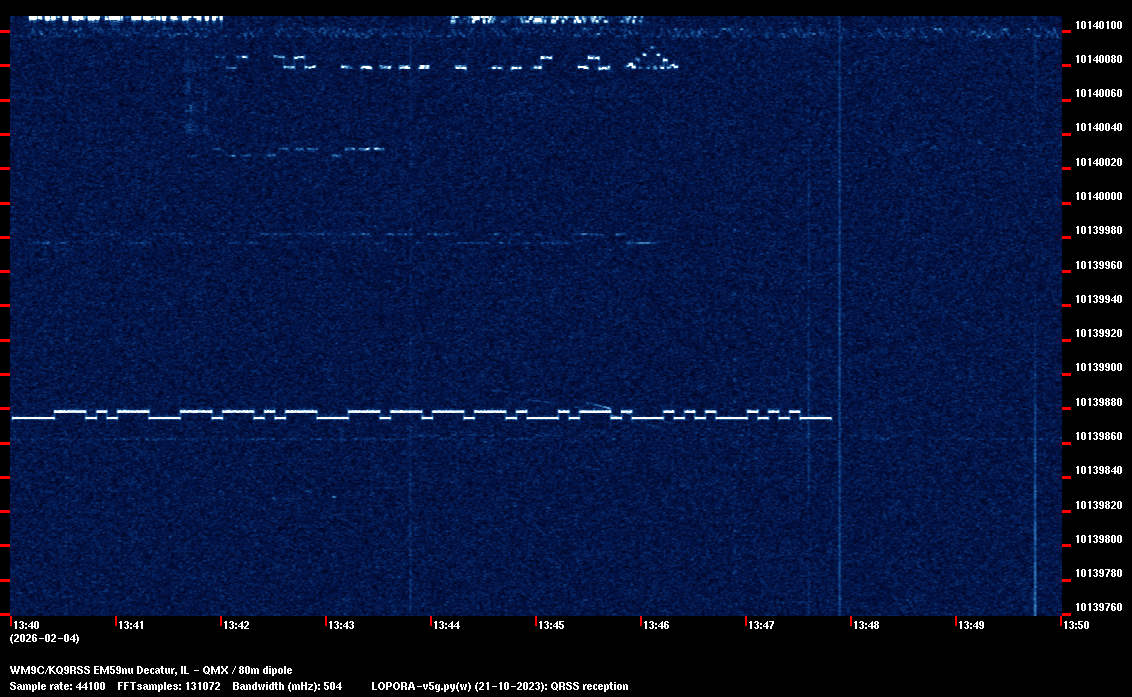Click the date text (2026-02-04)
Screen dimensions: 1132x697
44,638
